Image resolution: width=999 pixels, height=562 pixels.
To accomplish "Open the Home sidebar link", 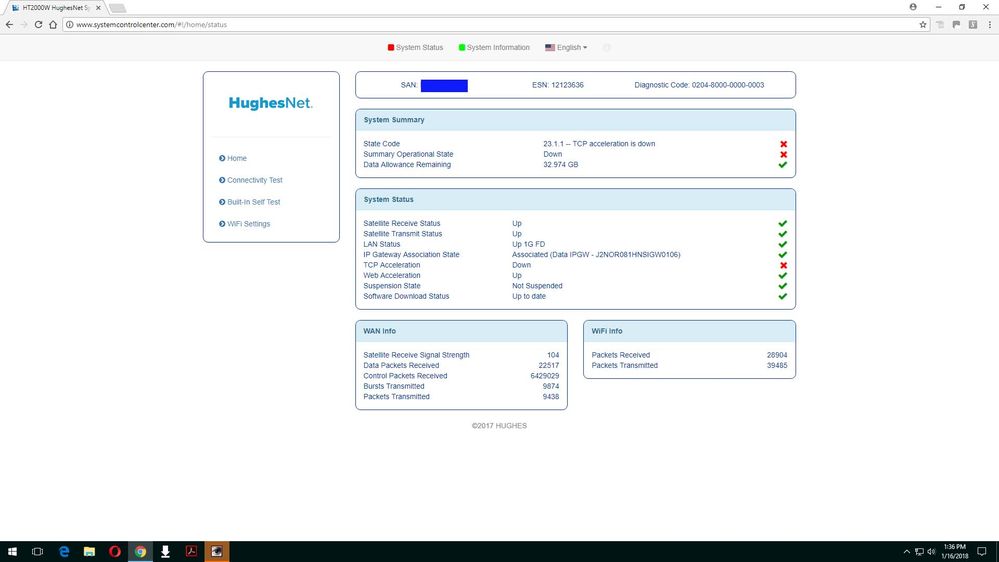I will click(x=236, y=158).
